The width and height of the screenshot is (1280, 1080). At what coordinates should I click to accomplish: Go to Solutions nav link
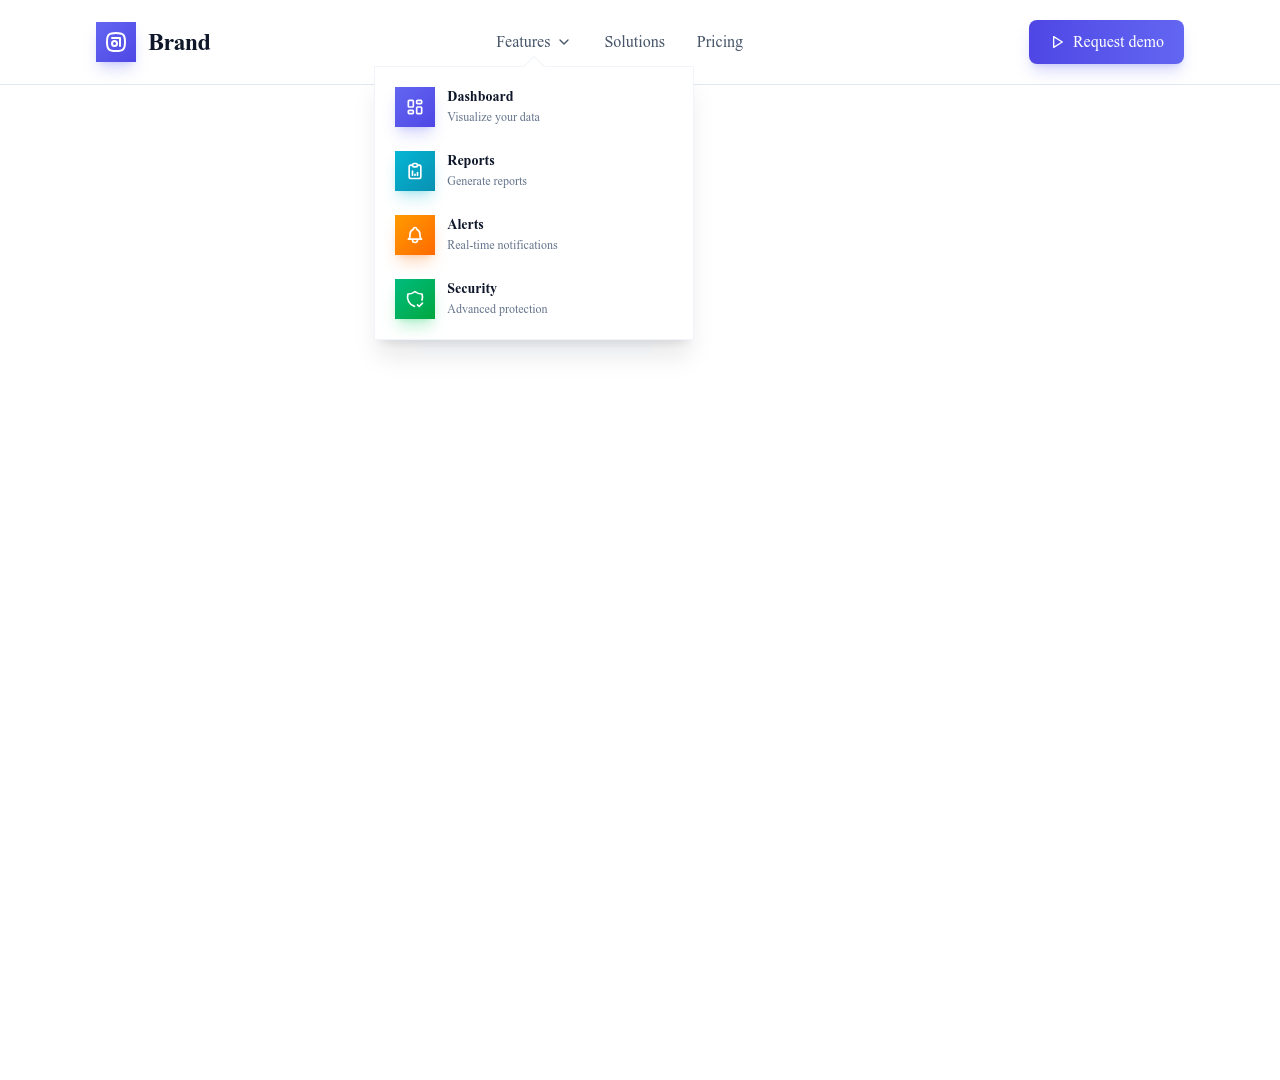point(634,42)
